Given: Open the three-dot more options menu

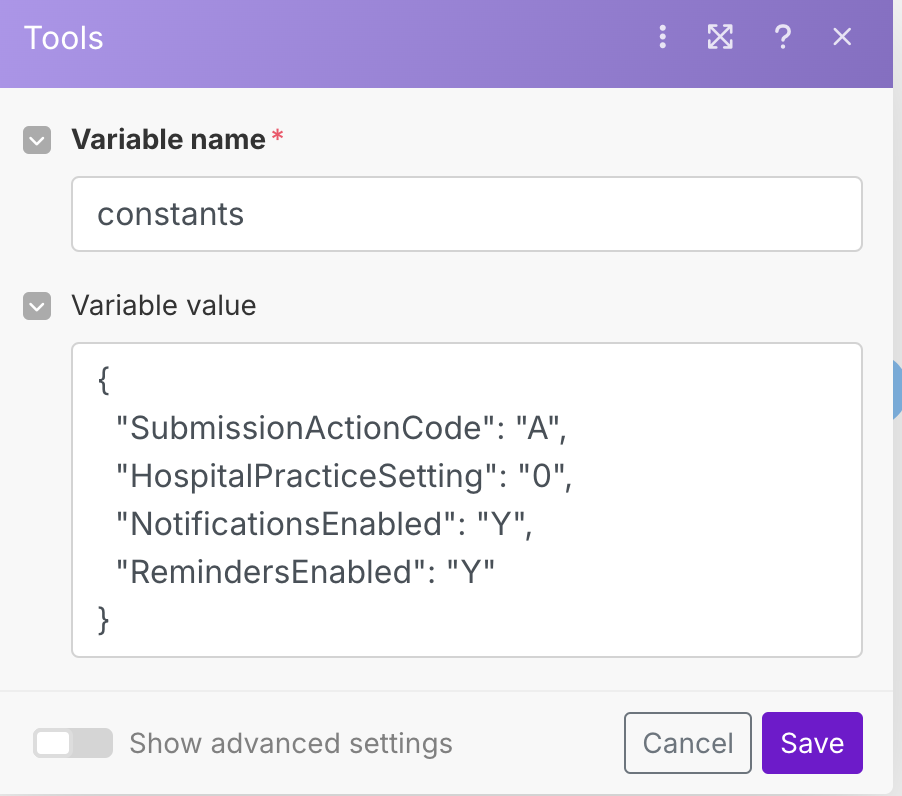Looking at the screenshot, I should (662, 38).
